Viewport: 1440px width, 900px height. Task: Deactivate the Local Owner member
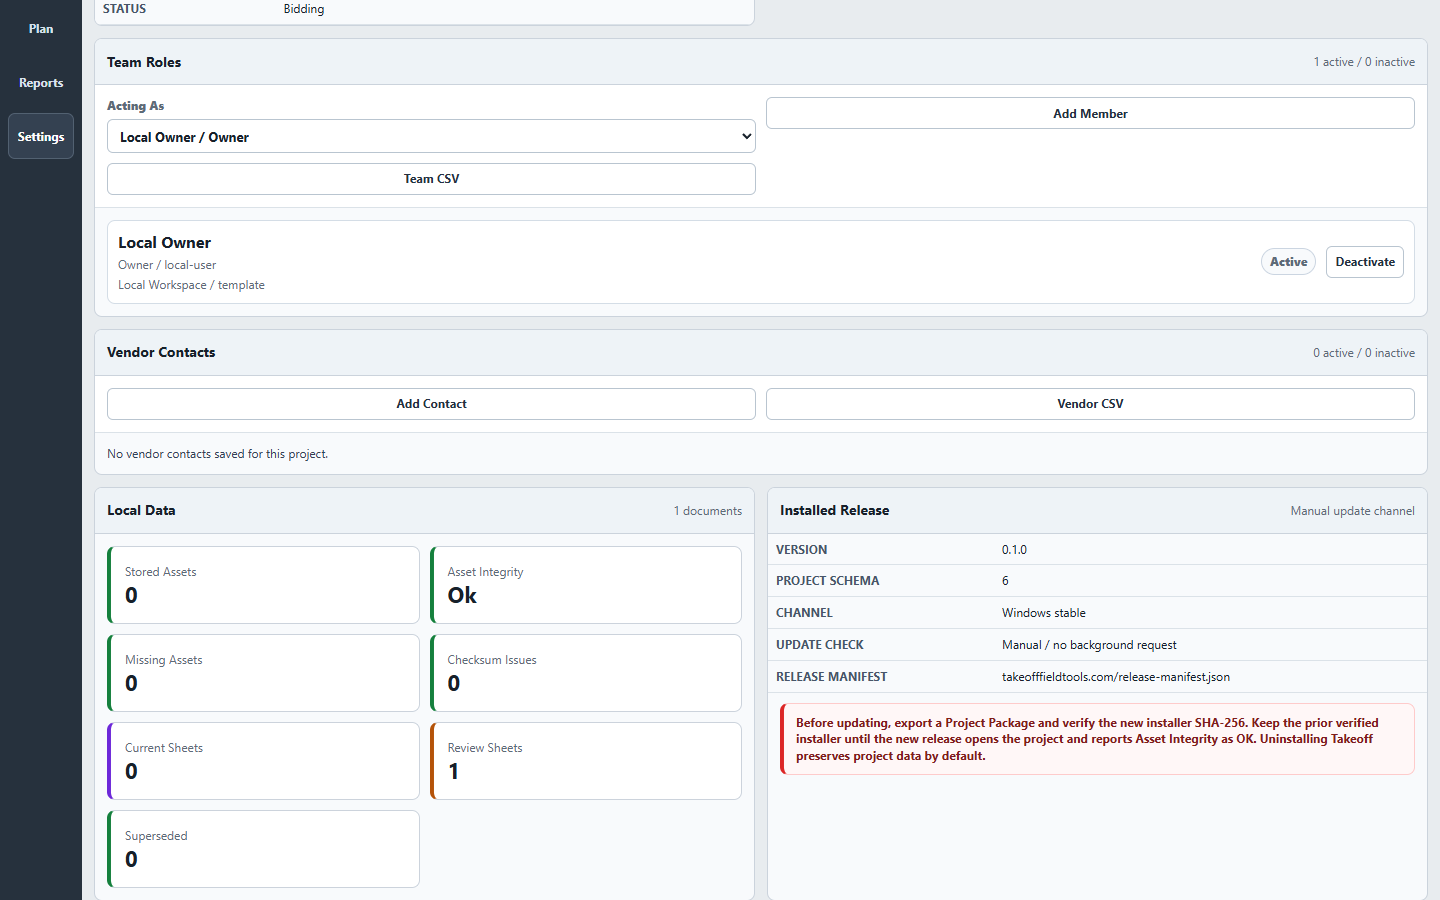[x=1365, y=262]
